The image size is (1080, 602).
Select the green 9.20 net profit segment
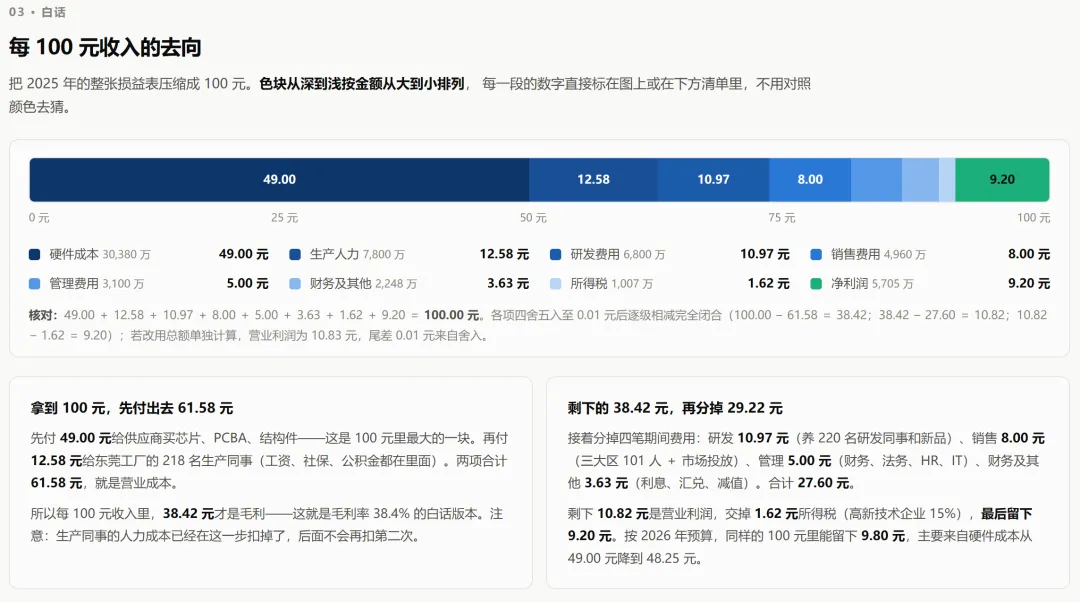coord(1002,180)
